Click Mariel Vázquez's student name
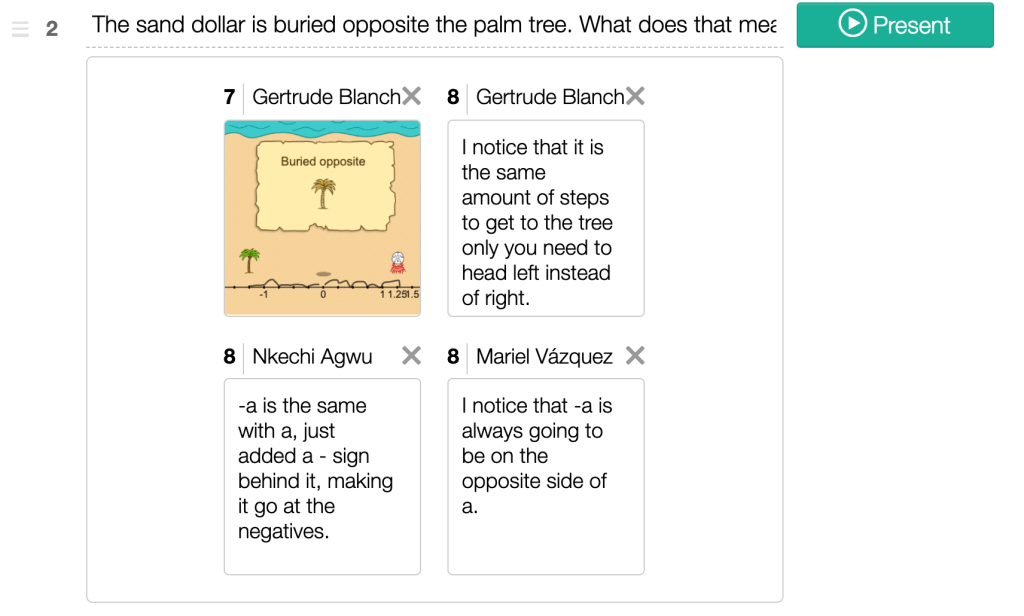Image resolution: width=1024 pixels, height=616 pixels. (544, 357)
